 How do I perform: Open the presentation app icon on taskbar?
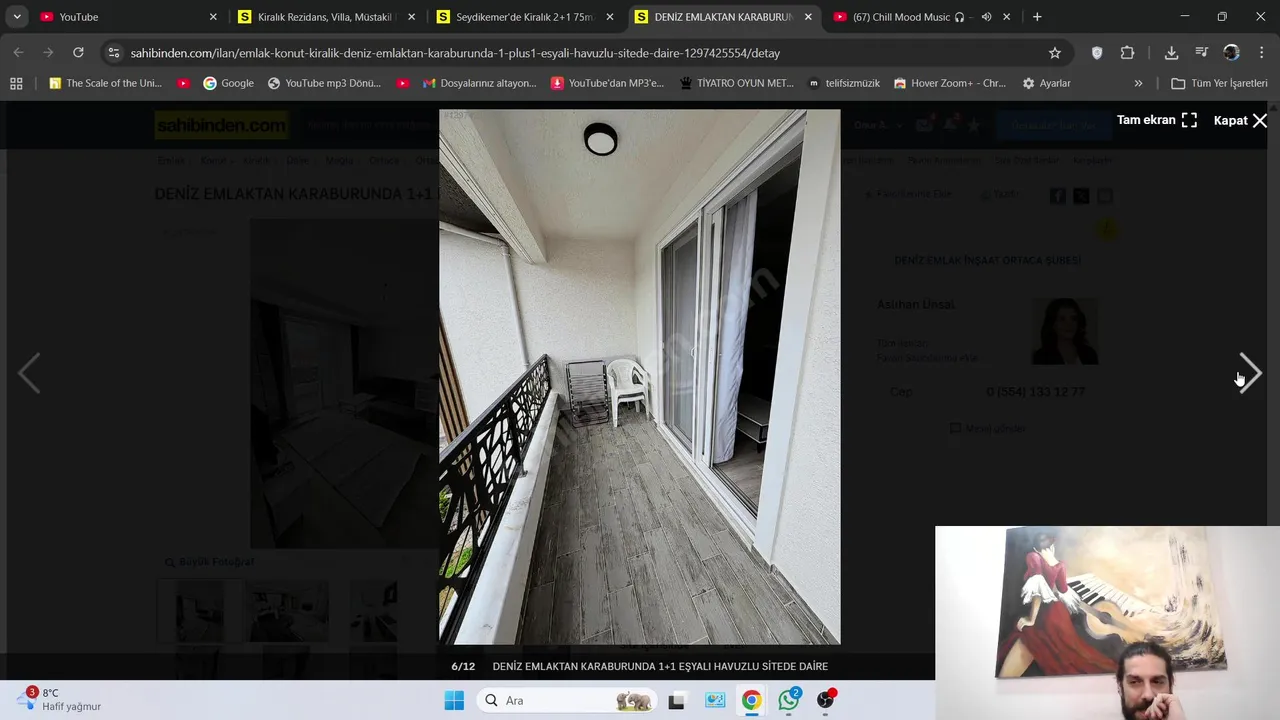pos(714,700)
